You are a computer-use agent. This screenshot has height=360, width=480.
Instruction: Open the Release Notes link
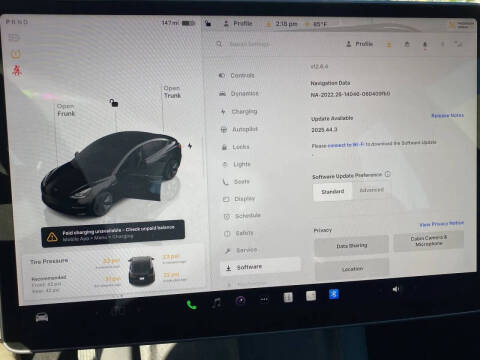coord(447,115)
